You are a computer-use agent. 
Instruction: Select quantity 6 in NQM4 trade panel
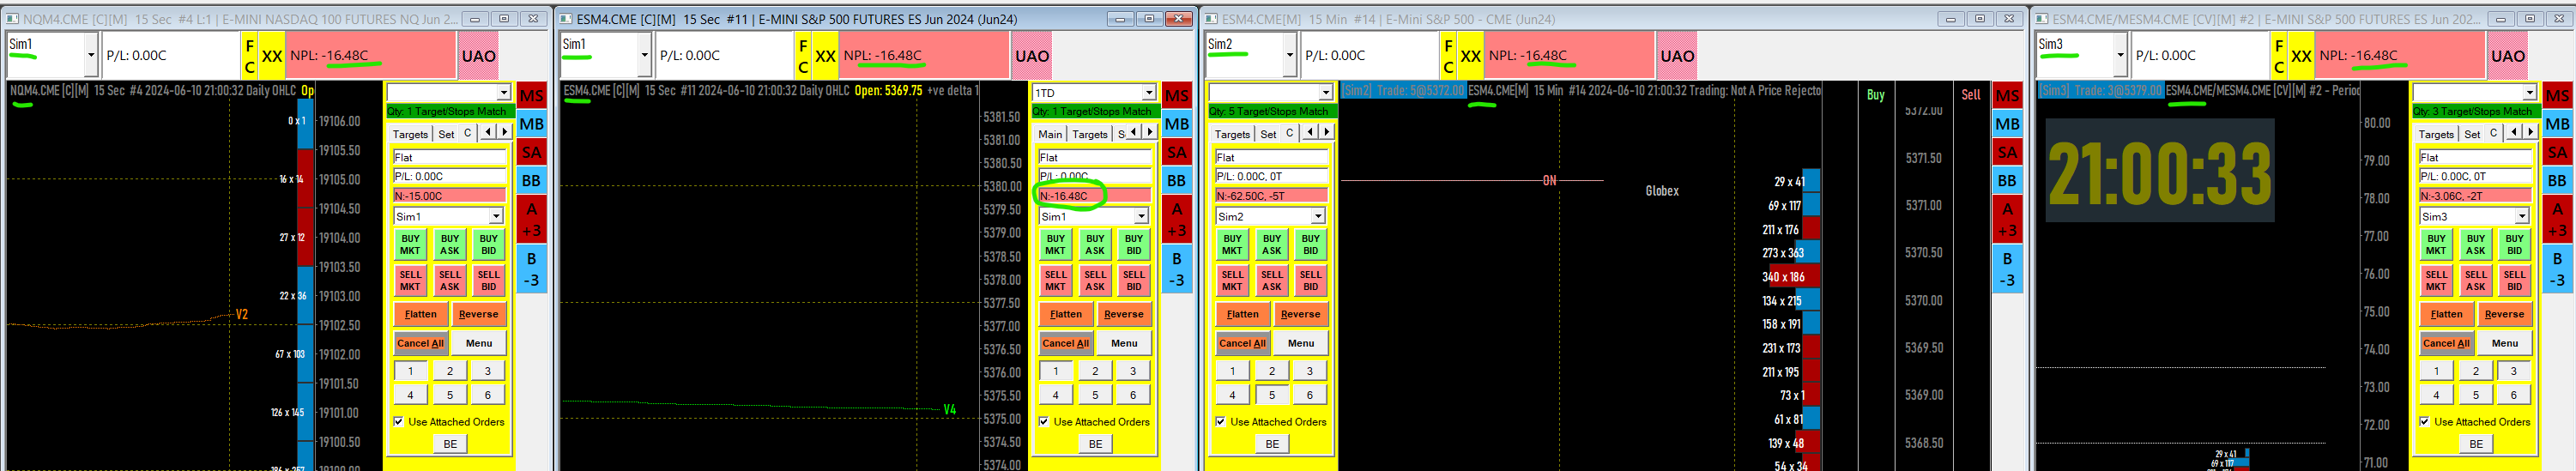pyautogui.click(x=488, y=395)
